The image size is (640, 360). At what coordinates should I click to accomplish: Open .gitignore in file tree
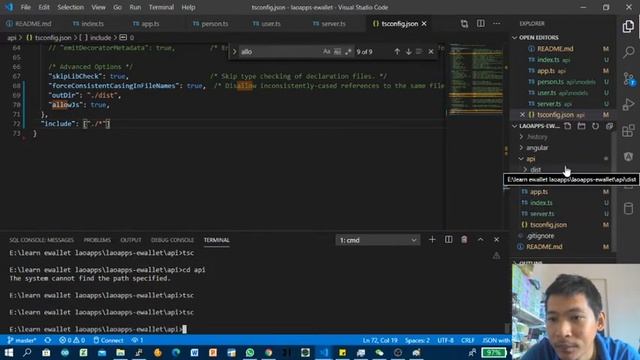540,236
